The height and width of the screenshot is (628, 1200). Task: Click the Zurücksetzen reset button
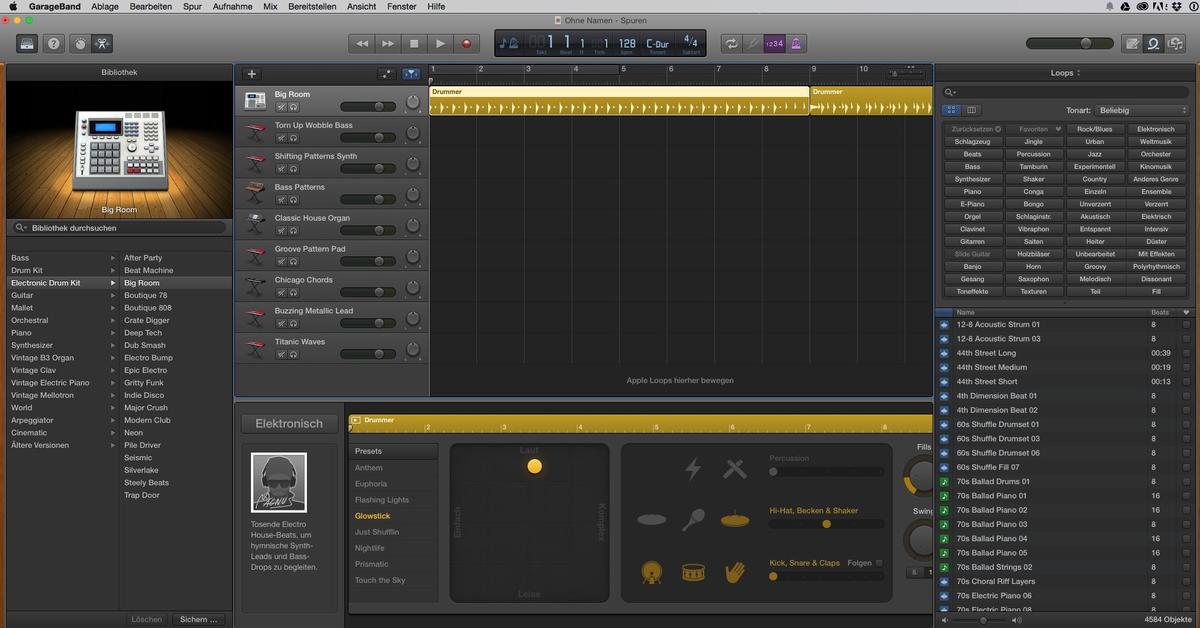[973, 129]
